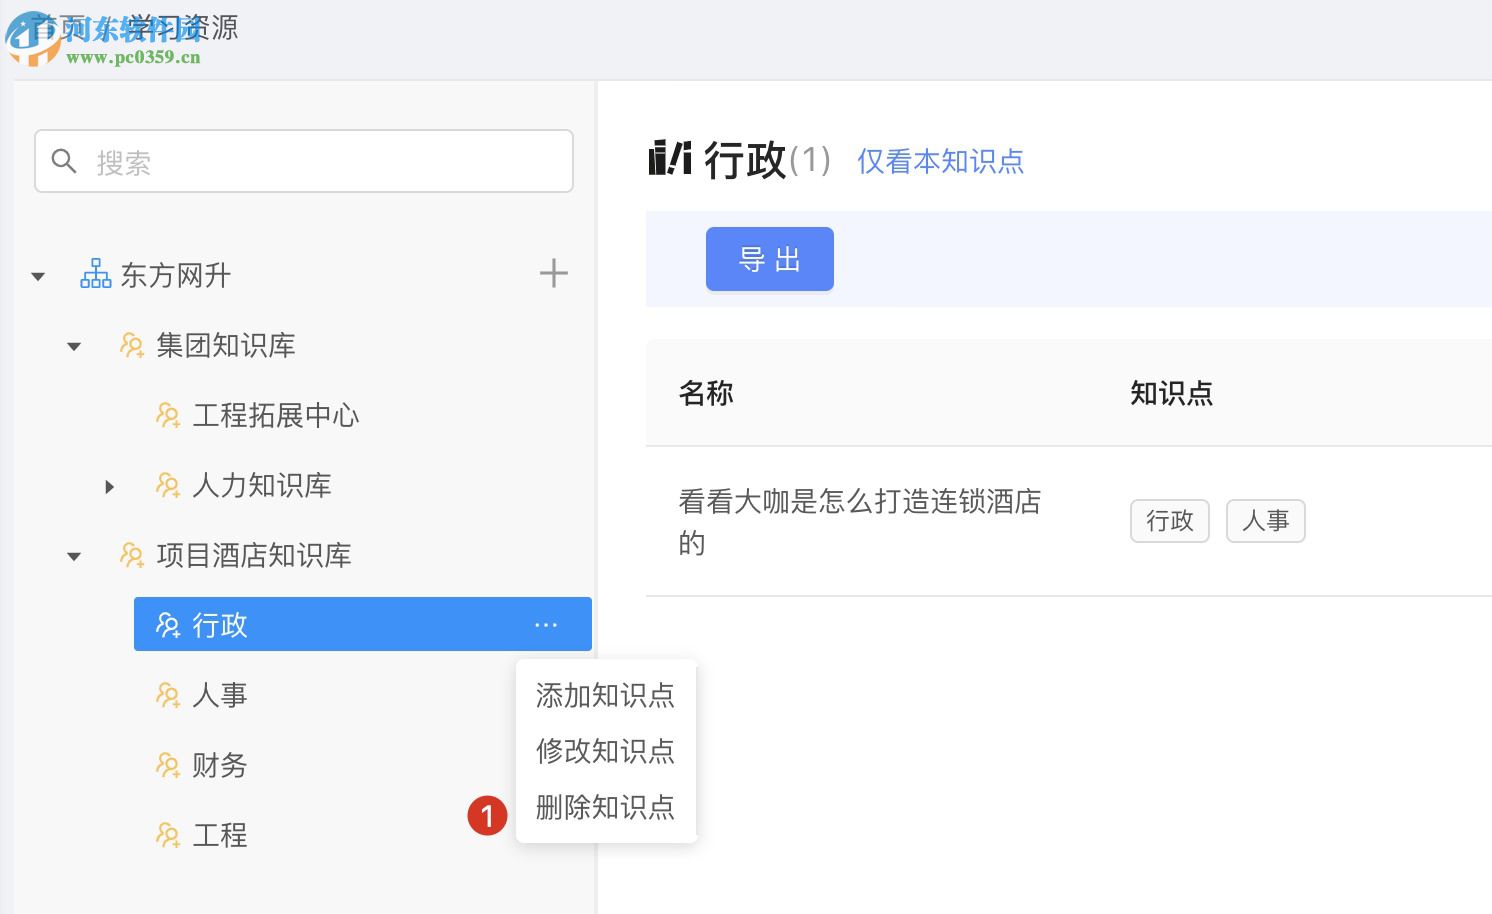
Task: Select the 项目酒店知识库 tree item
Action: point(254,555)
